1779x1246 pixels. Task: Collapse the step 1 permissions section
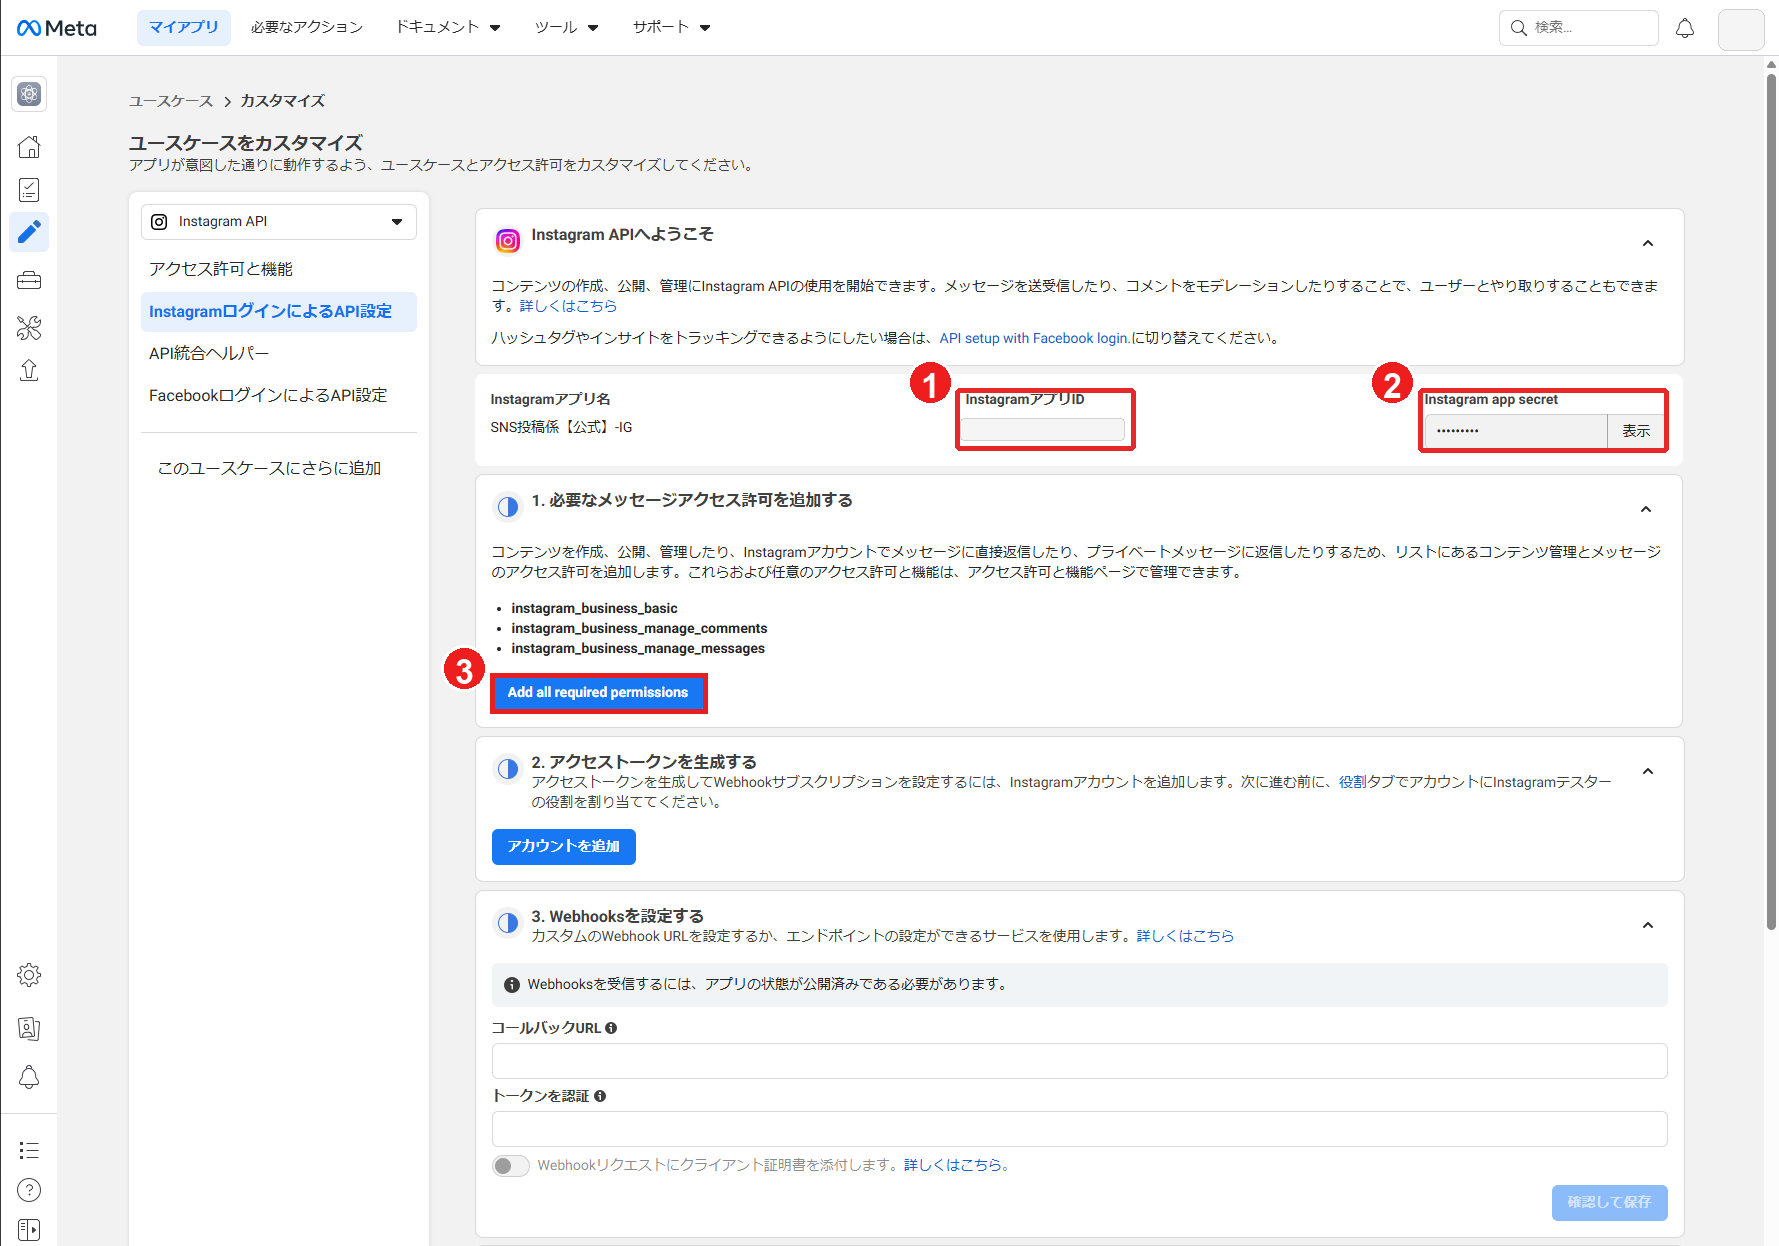(1645, 509)
